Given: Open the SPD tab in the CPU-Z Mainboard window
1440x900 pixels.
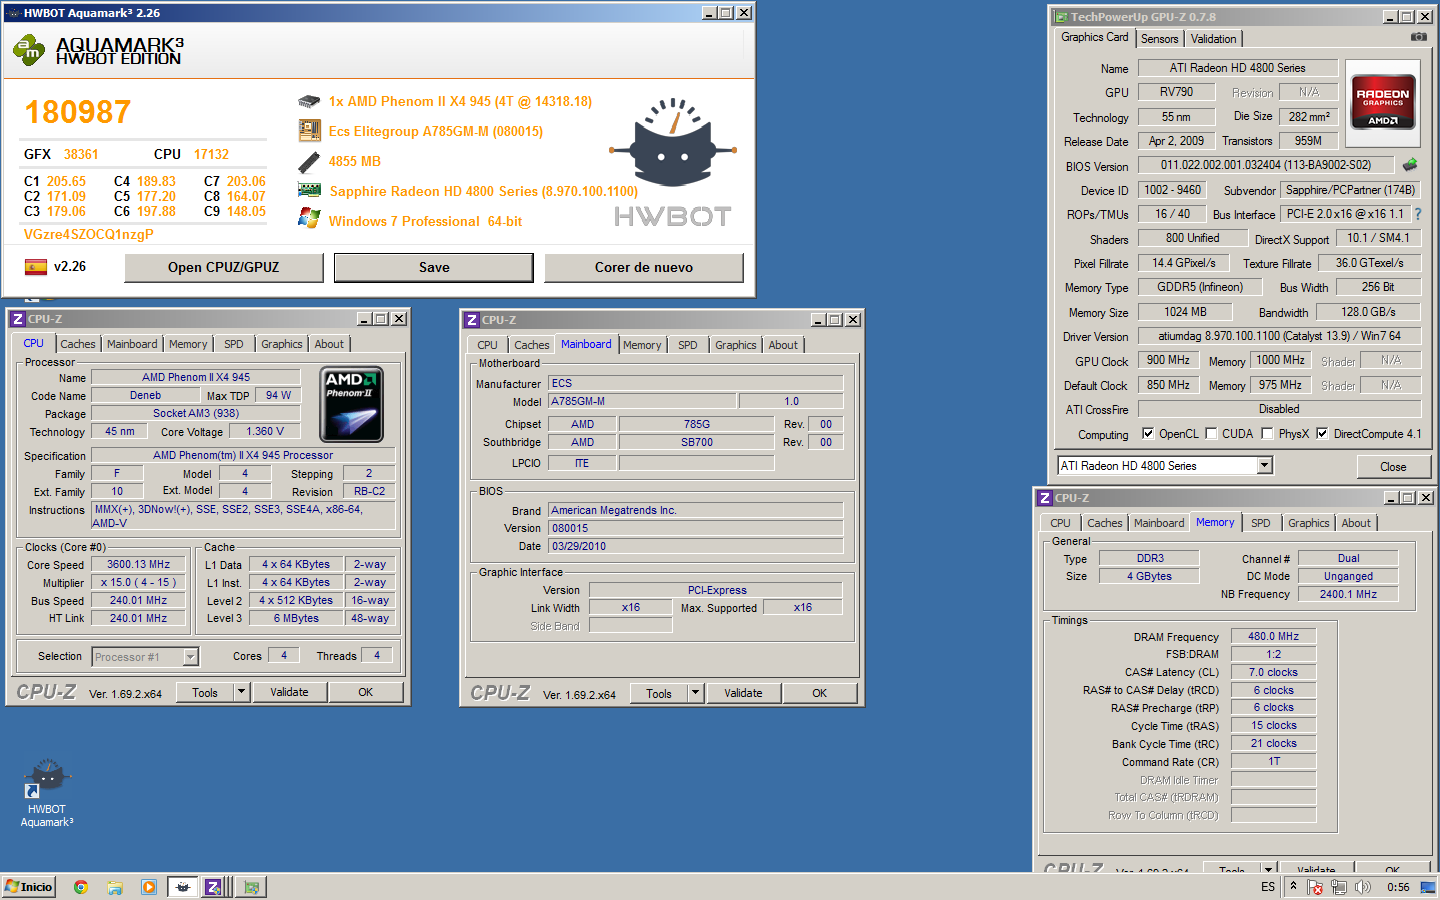Looking at the screenshot, I should click(688, 345).
